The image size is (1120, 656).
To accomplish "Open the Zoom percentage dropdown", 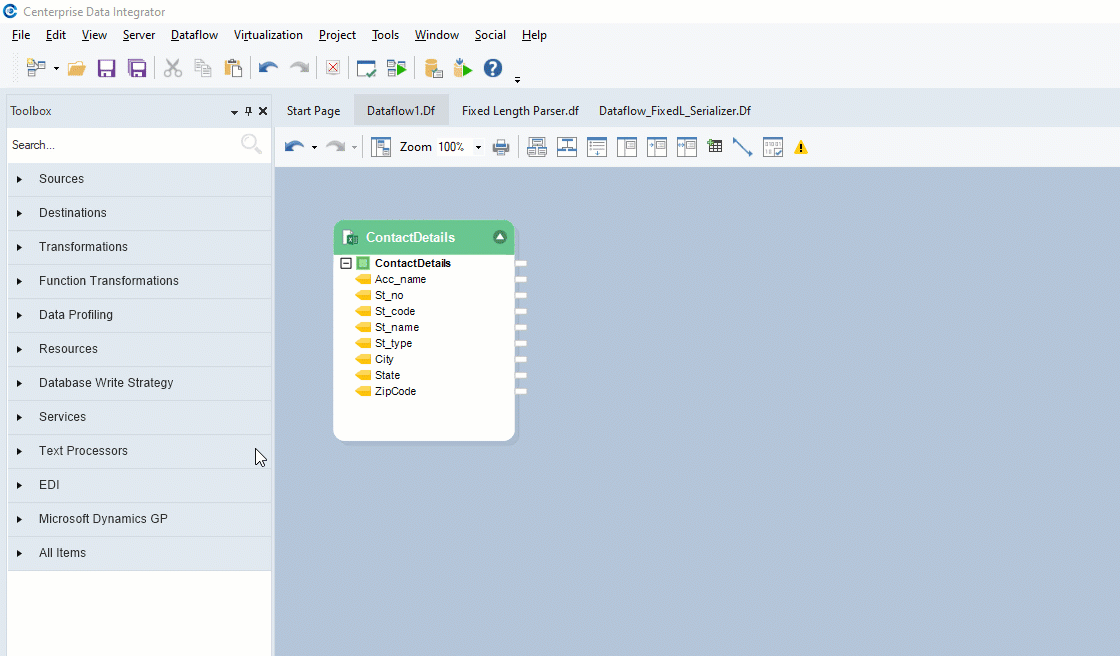I will (x=478, y=147).
